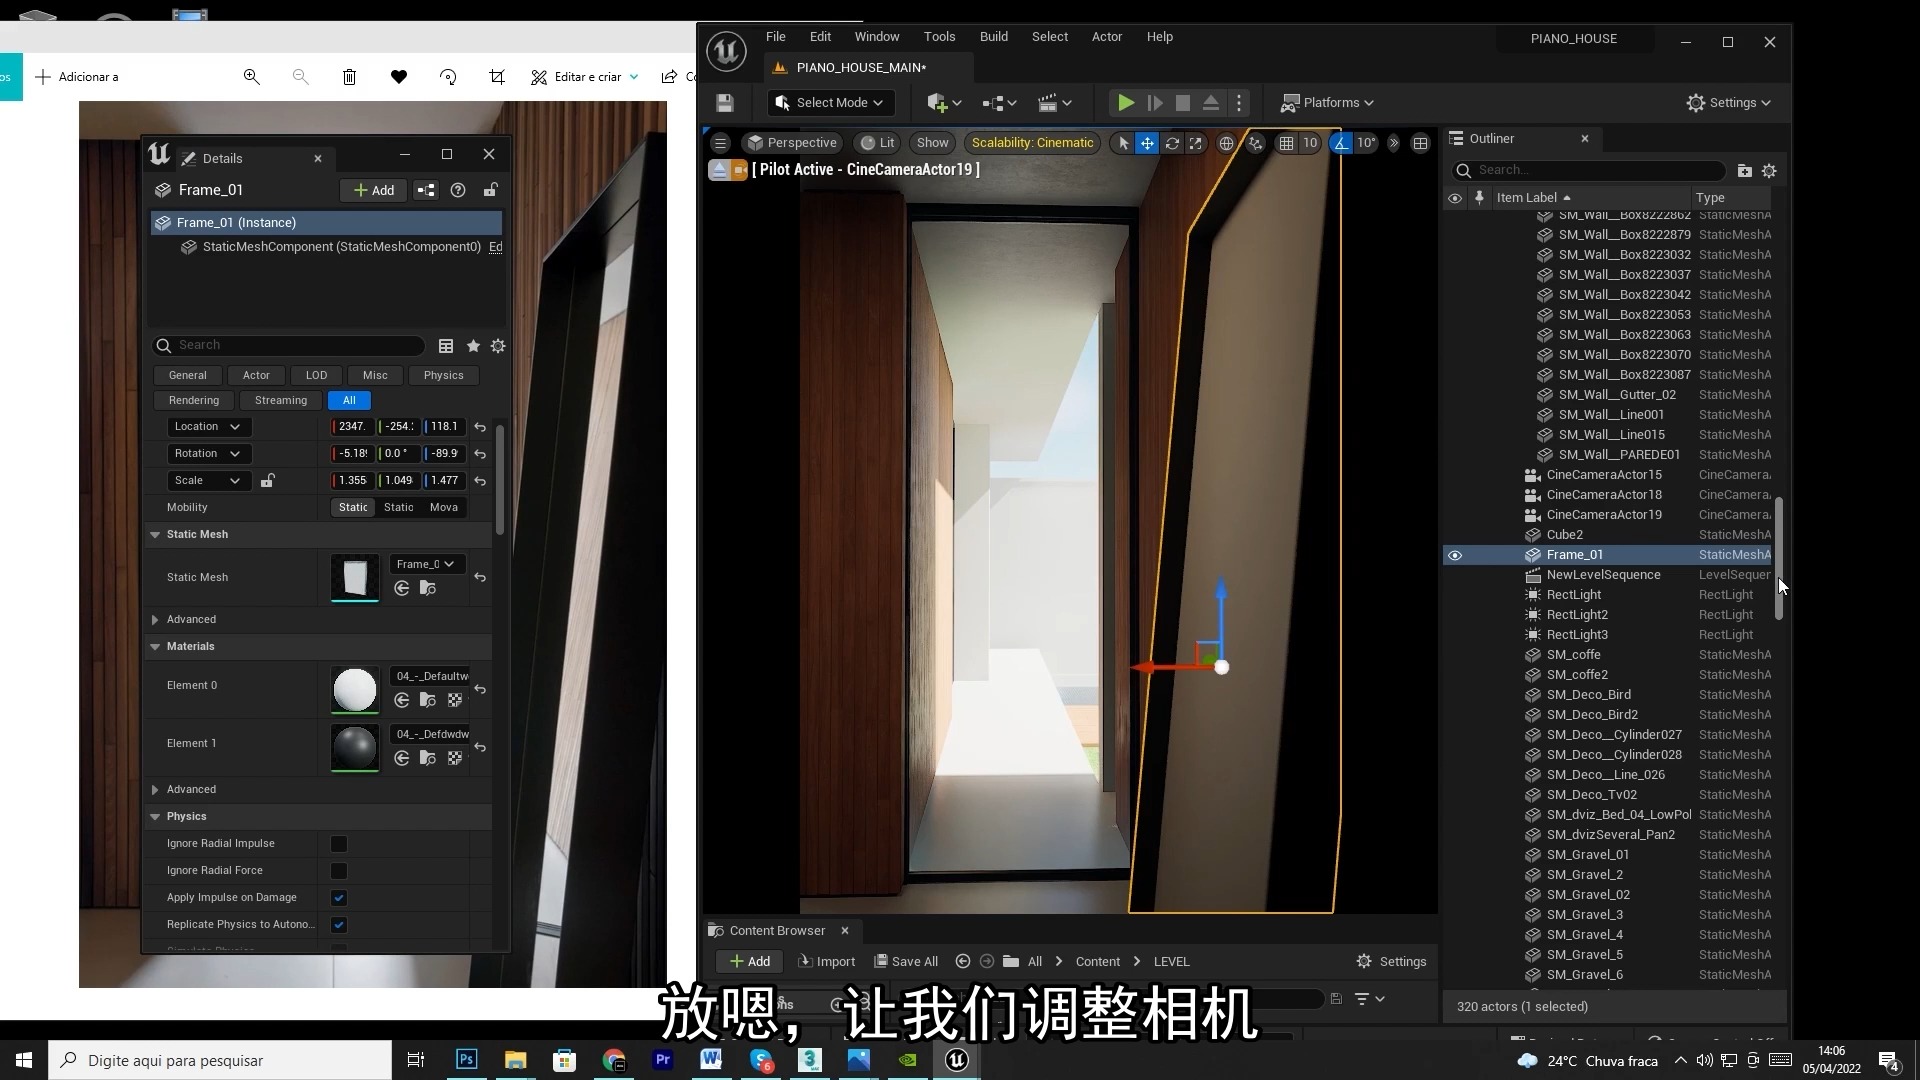Expand the Static Mesh section expander
Screen dimensions: 1920x1080
(156, 534)
